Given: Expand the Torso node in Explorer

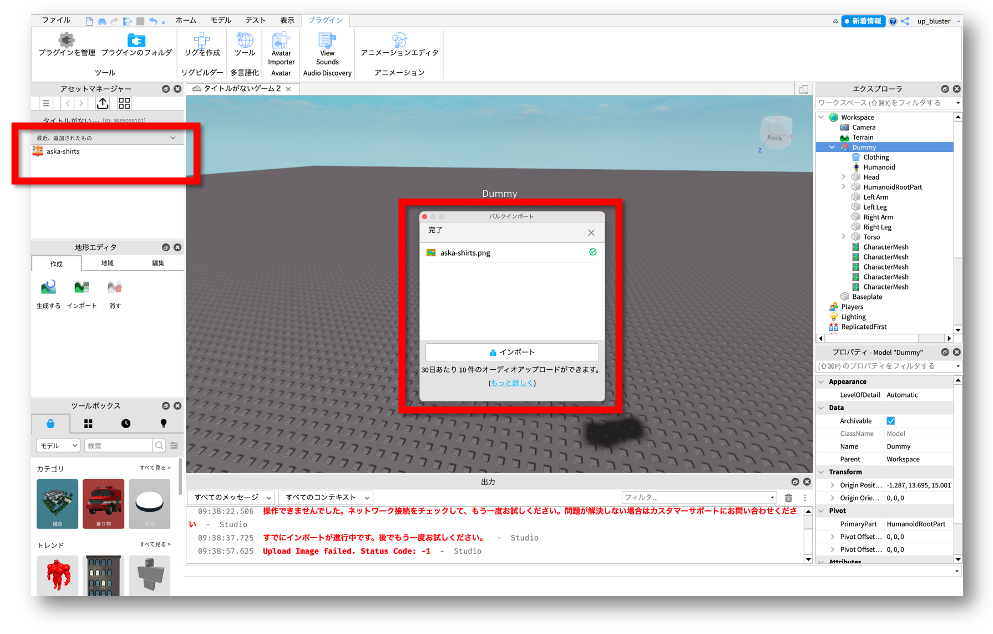Looking at the screenshot, I should point(843,237).
